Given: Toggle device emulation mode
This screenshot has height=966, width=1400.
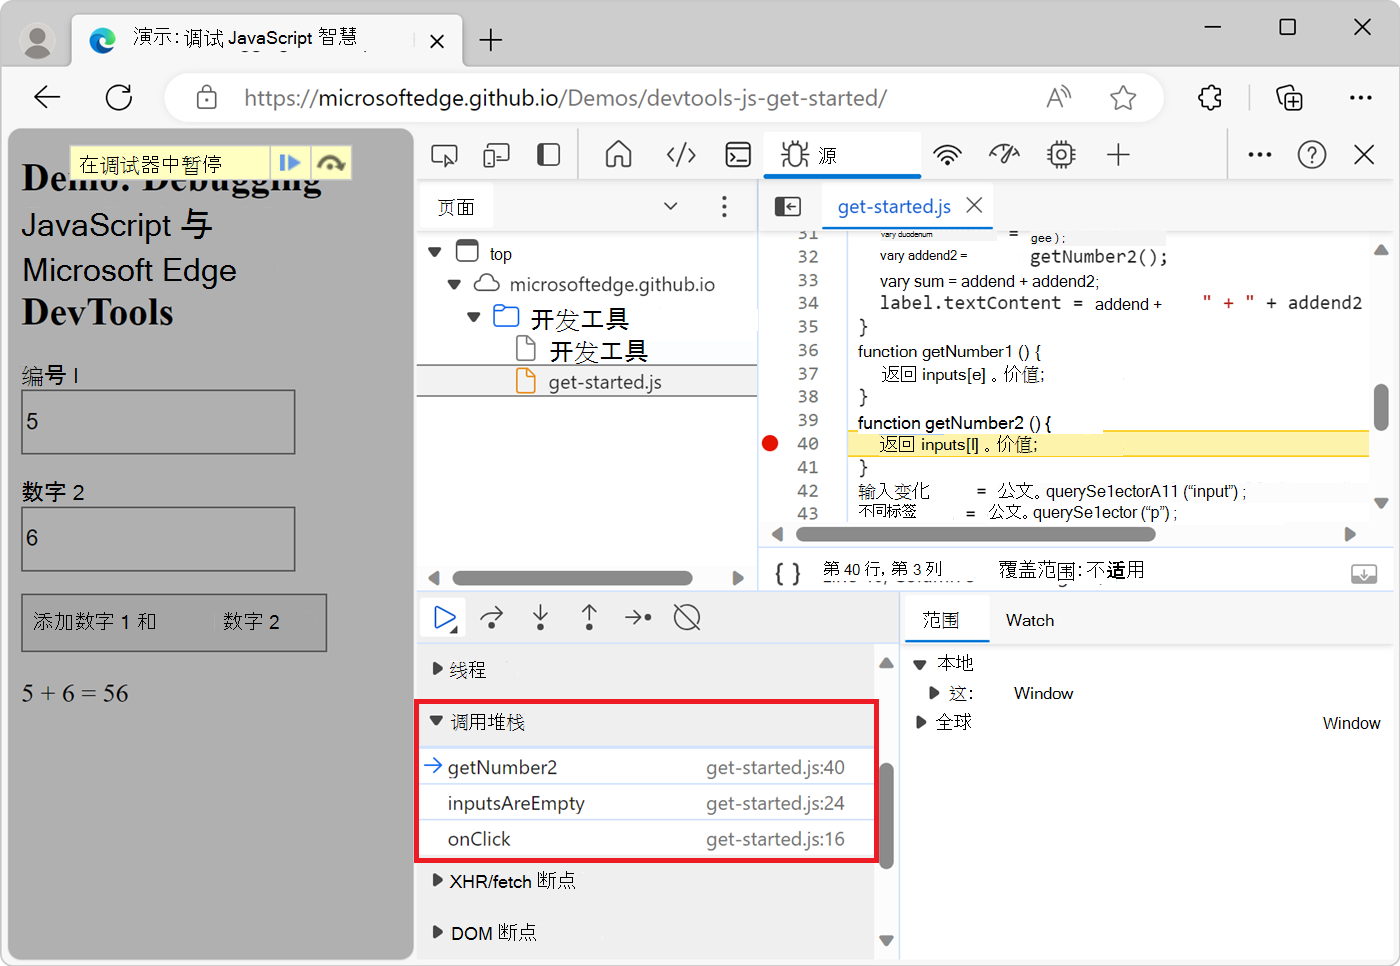Looking at the screenshot, I should (496, 155).
